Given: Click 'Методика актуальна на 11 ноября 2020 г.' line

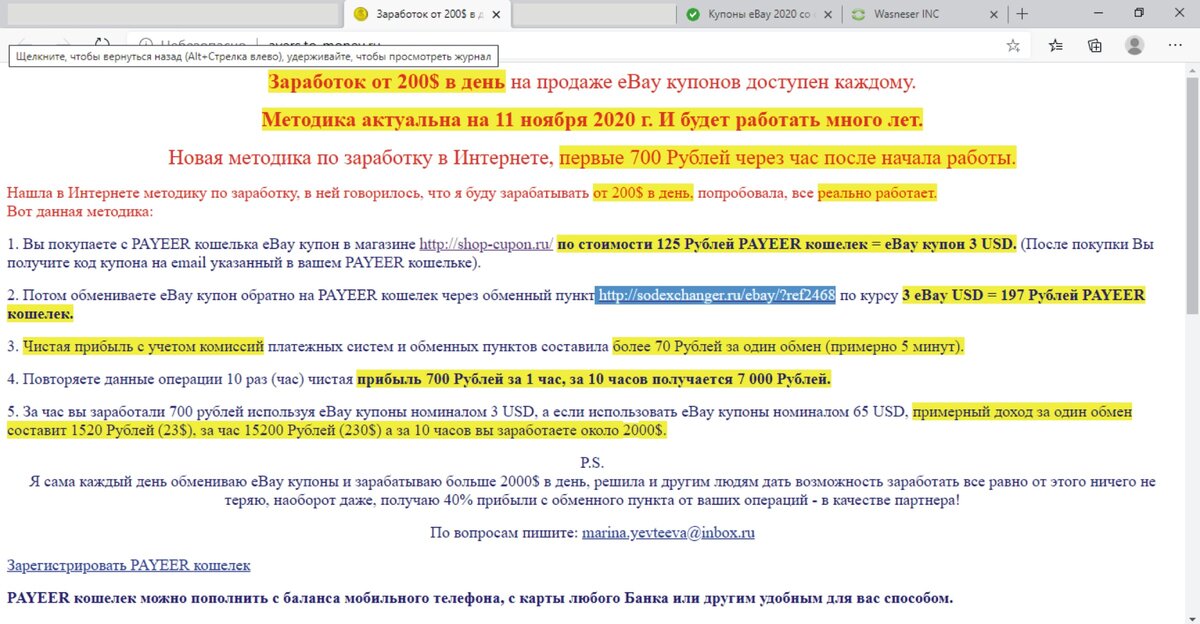Looking at the screenshot, I should point(457,120).
